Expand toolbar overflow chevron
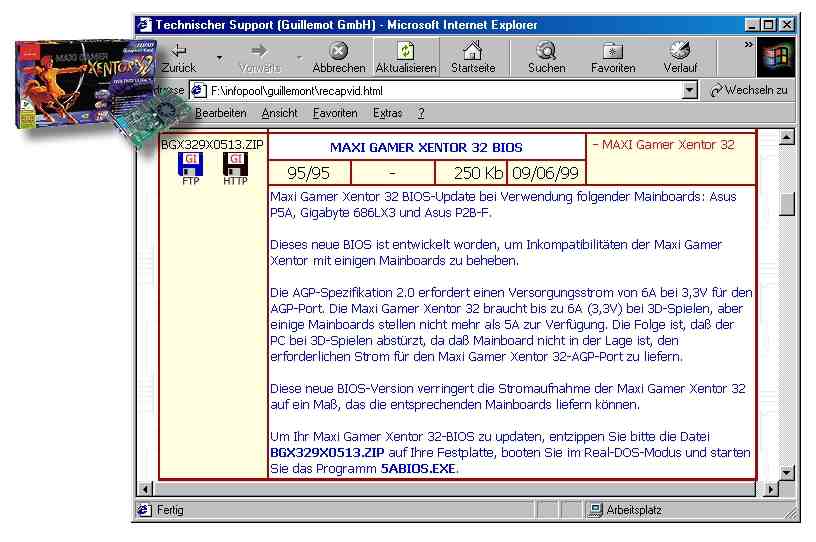 [748, 45]
